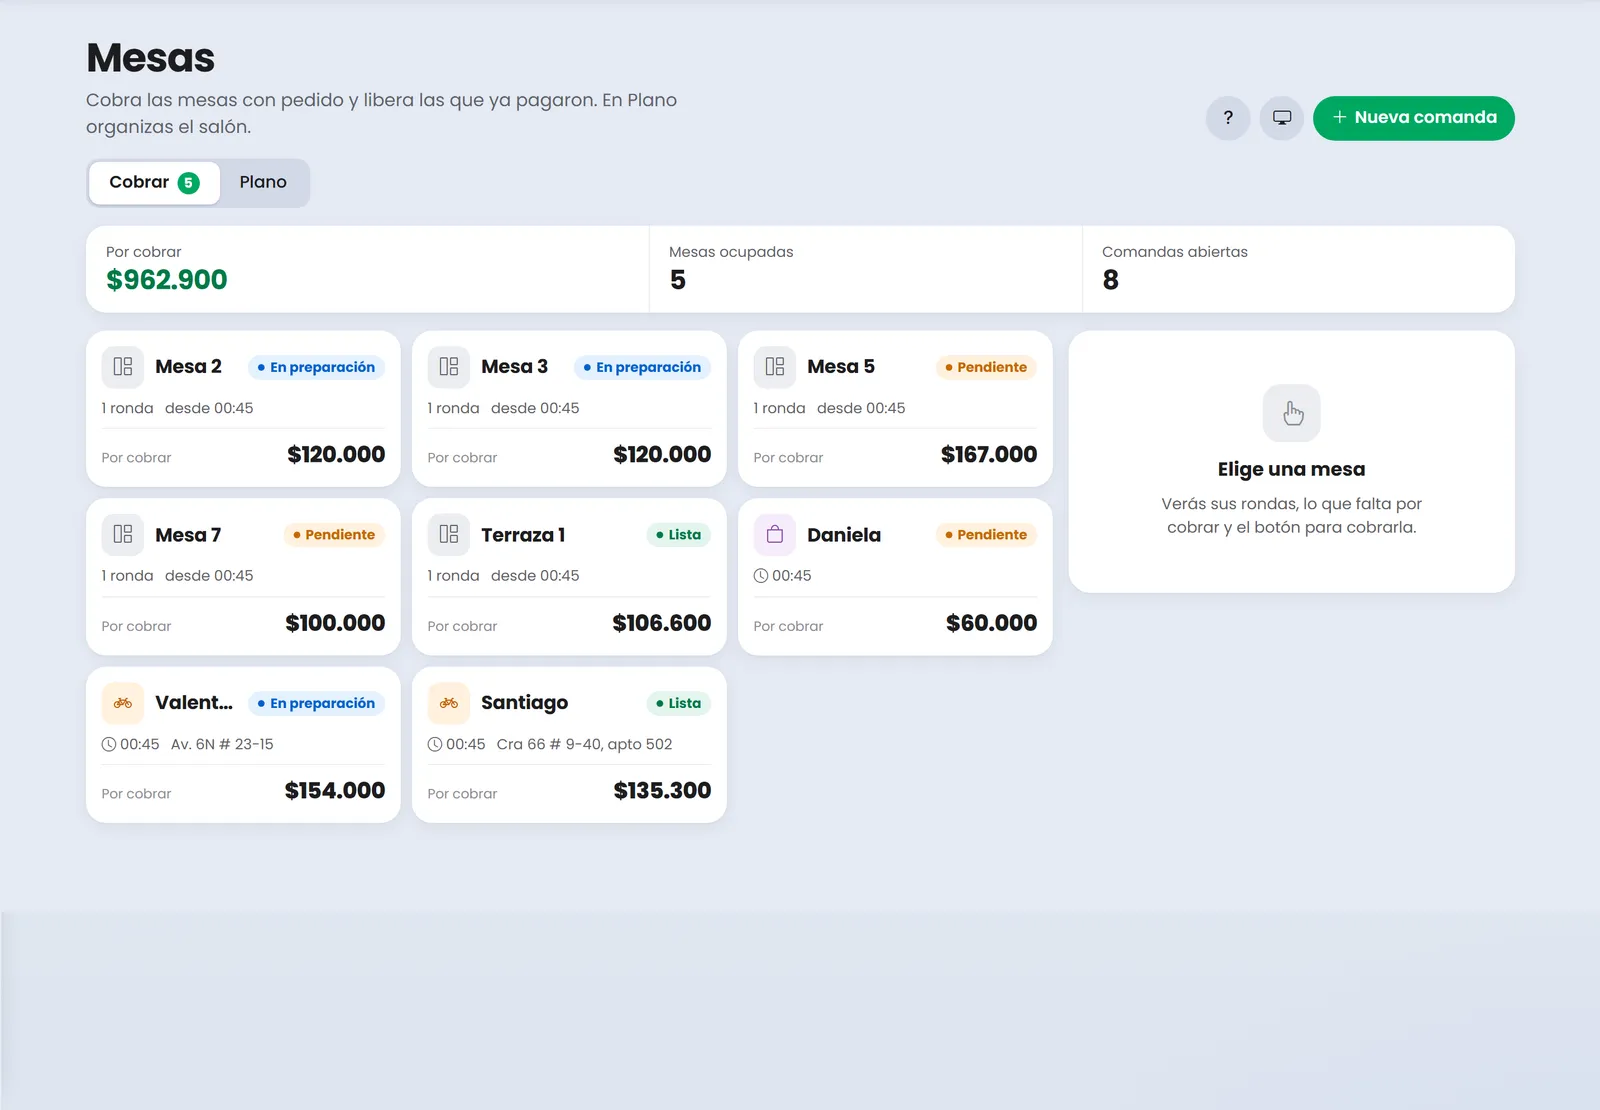
Task: Click the clock icon beside Cra 66 address
Action: [435, 744]
